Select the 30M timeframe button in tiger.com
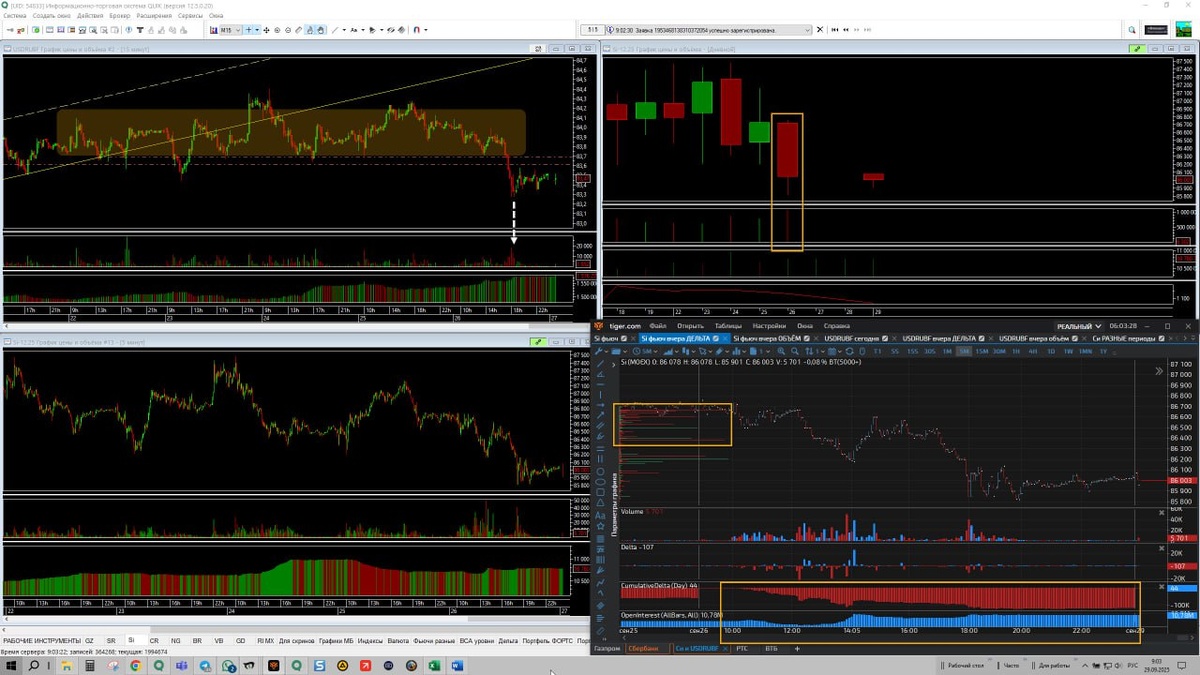This screenshot has height=675, width=1200. [x=1000, y=351]
